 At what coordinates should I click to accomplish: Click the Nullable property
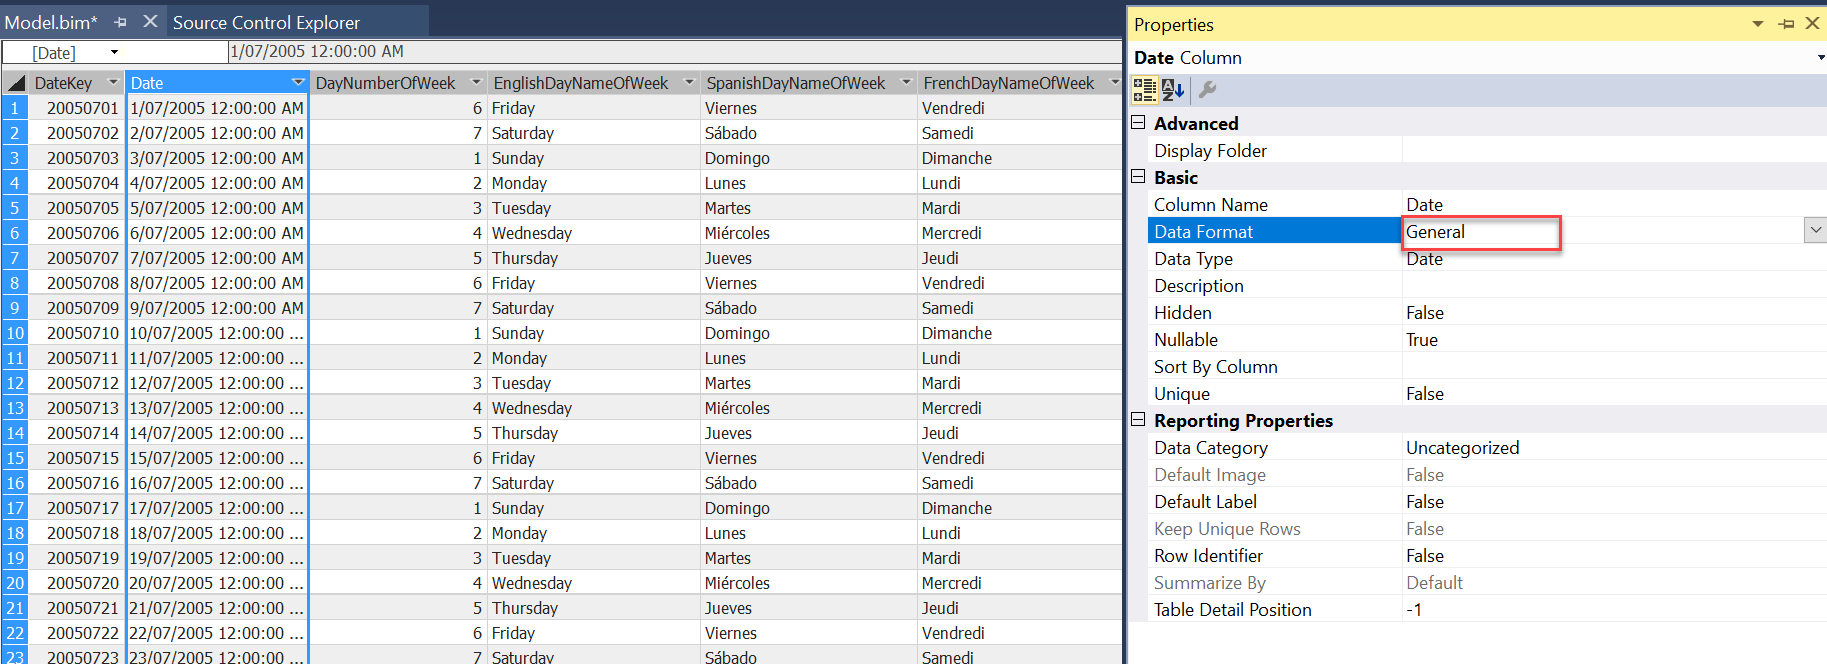tap(1185, 339)
